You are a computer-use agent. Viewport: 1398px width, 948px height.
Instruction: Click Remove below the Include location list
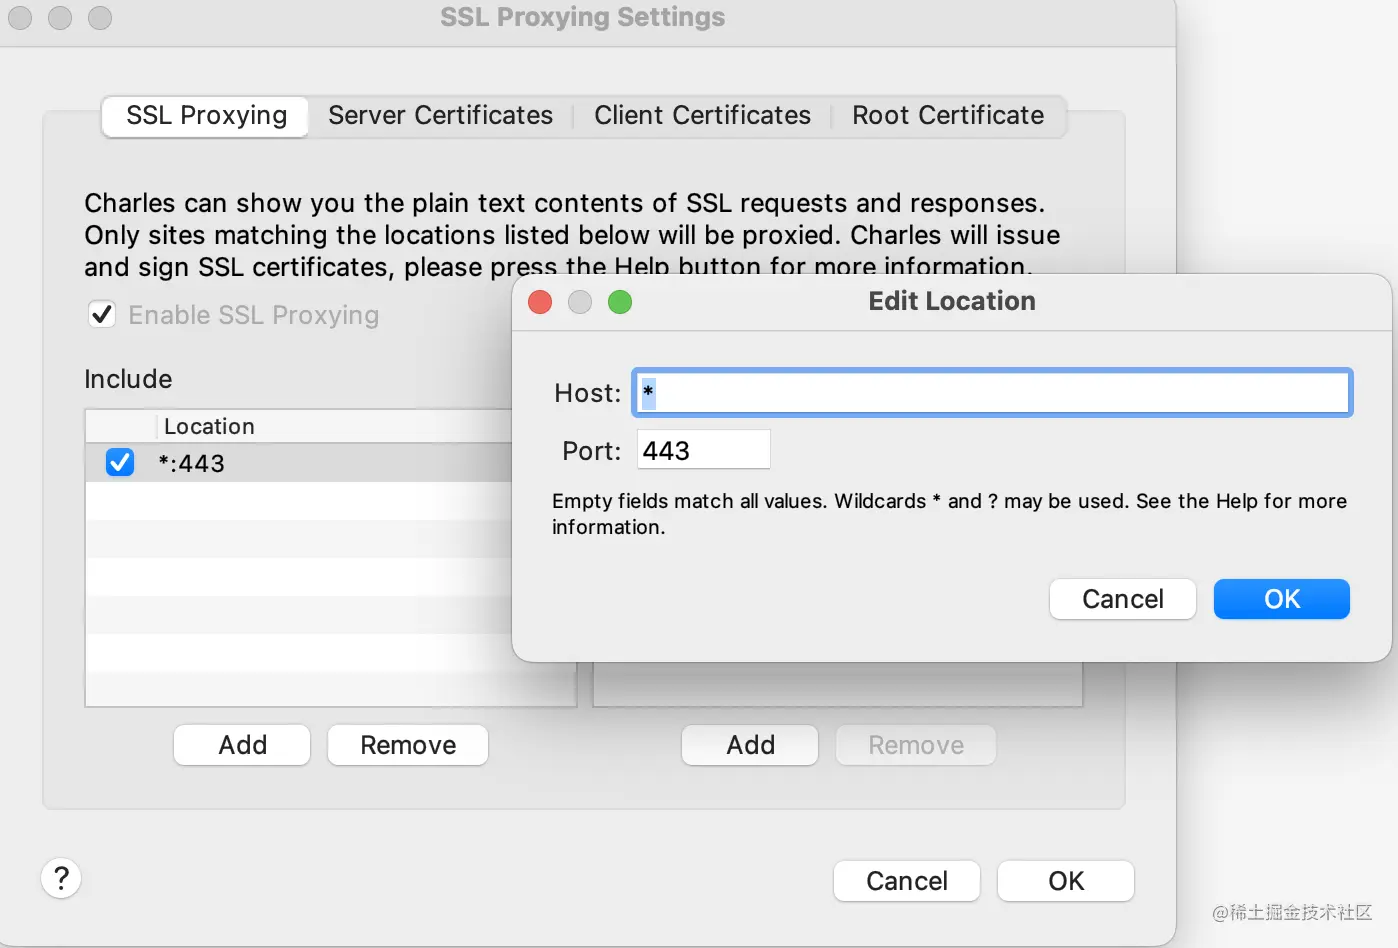(x=408, y=745)
